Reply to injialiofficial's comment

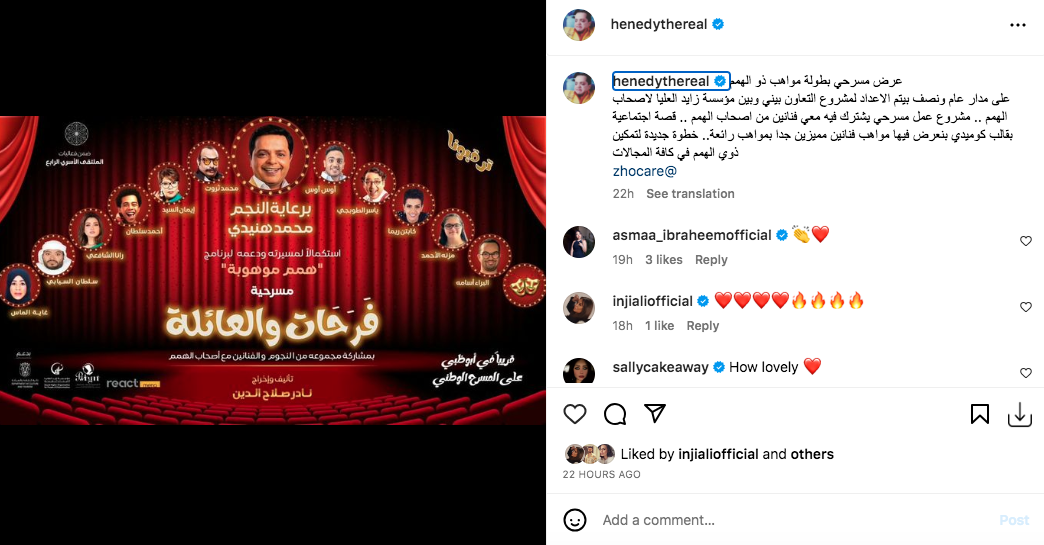click(702, 325)
